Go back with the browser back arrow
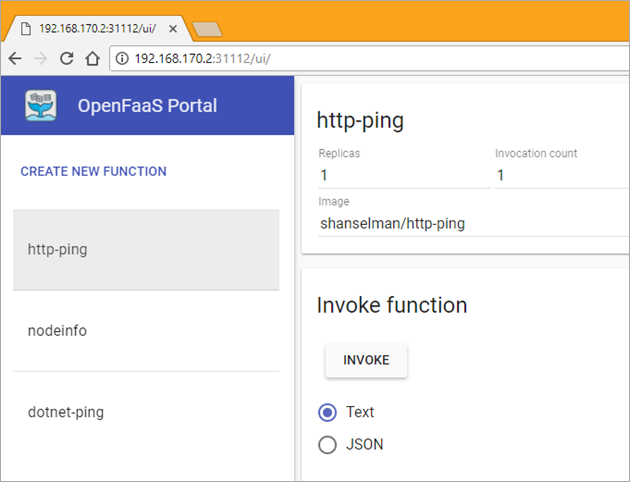Image resolution: width=630 pixels, height=482 pixels. [15, 59]
